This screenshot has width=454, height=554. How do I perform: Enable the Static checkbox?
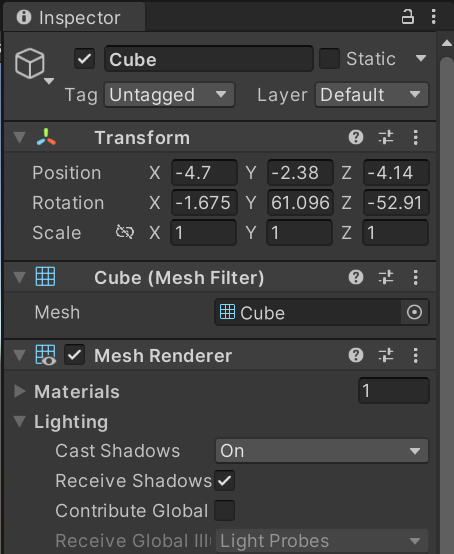point(329,59)
